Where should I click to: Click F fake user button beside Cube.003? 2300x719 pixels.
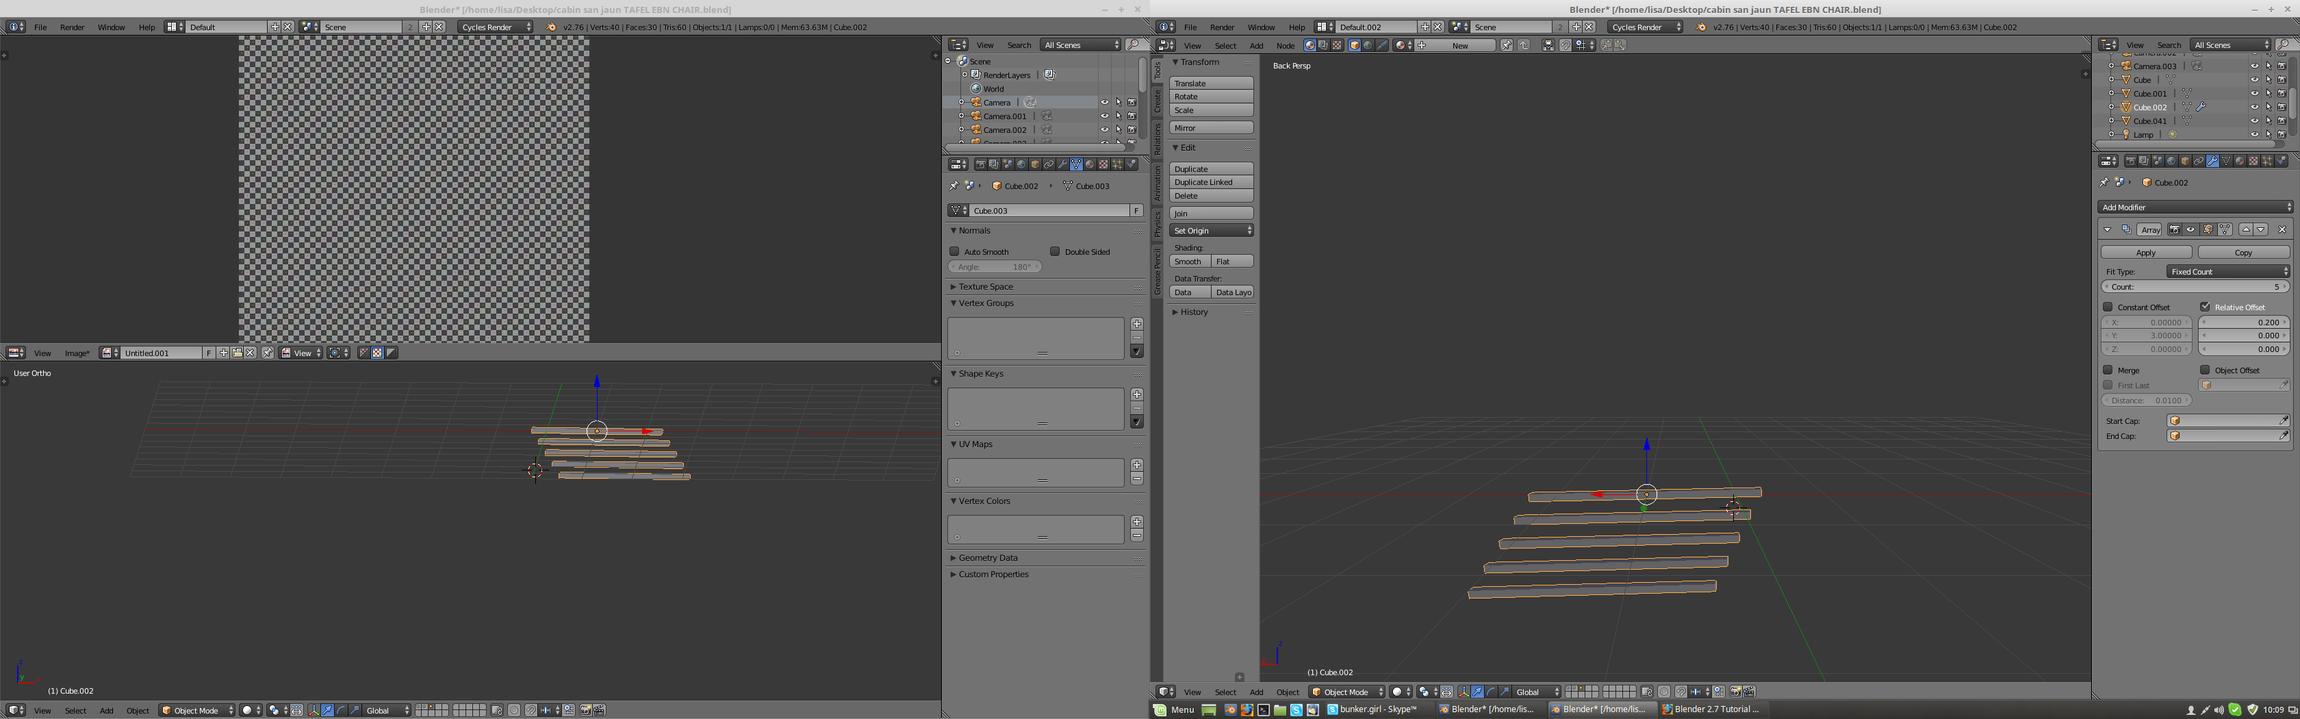point(1136,210)
